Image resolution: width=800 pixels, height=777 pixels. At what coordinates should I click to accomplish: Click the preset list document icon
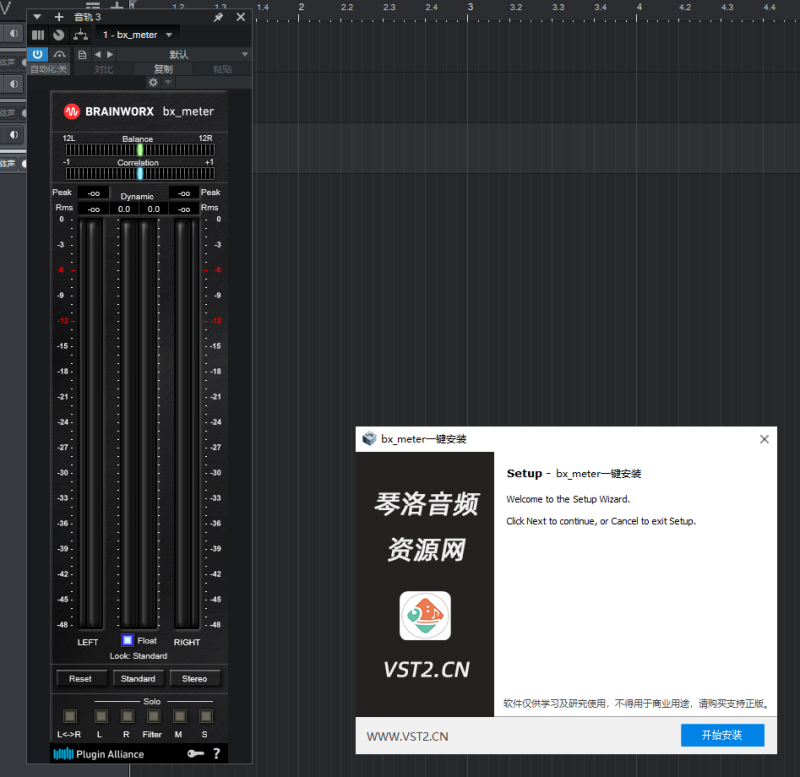click(x=83, y=55)
